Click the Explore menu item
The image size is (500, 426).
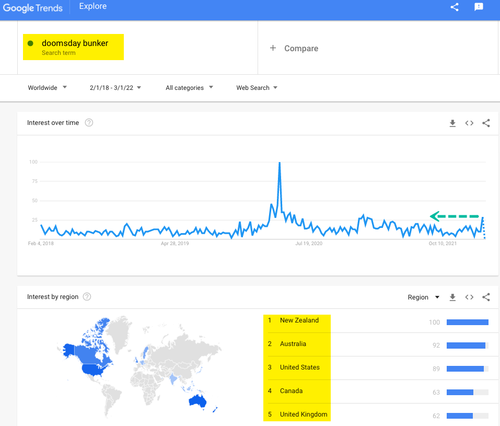(x=93, y=6)
